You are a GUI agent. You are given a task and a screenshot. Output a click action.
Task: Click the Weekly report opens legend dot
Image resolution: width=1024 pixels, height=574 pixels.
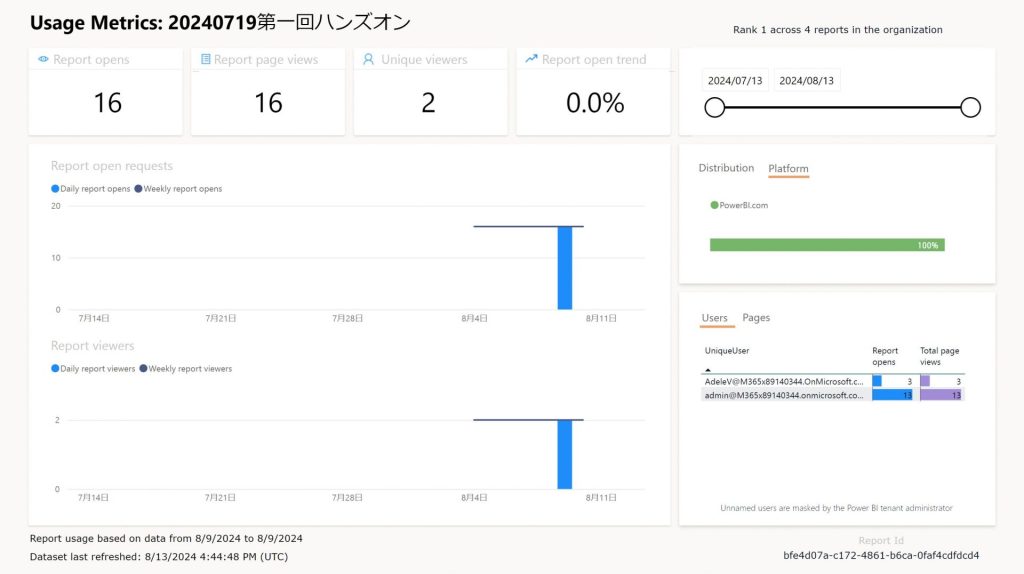pyautogui.click(x=138, y=189)
